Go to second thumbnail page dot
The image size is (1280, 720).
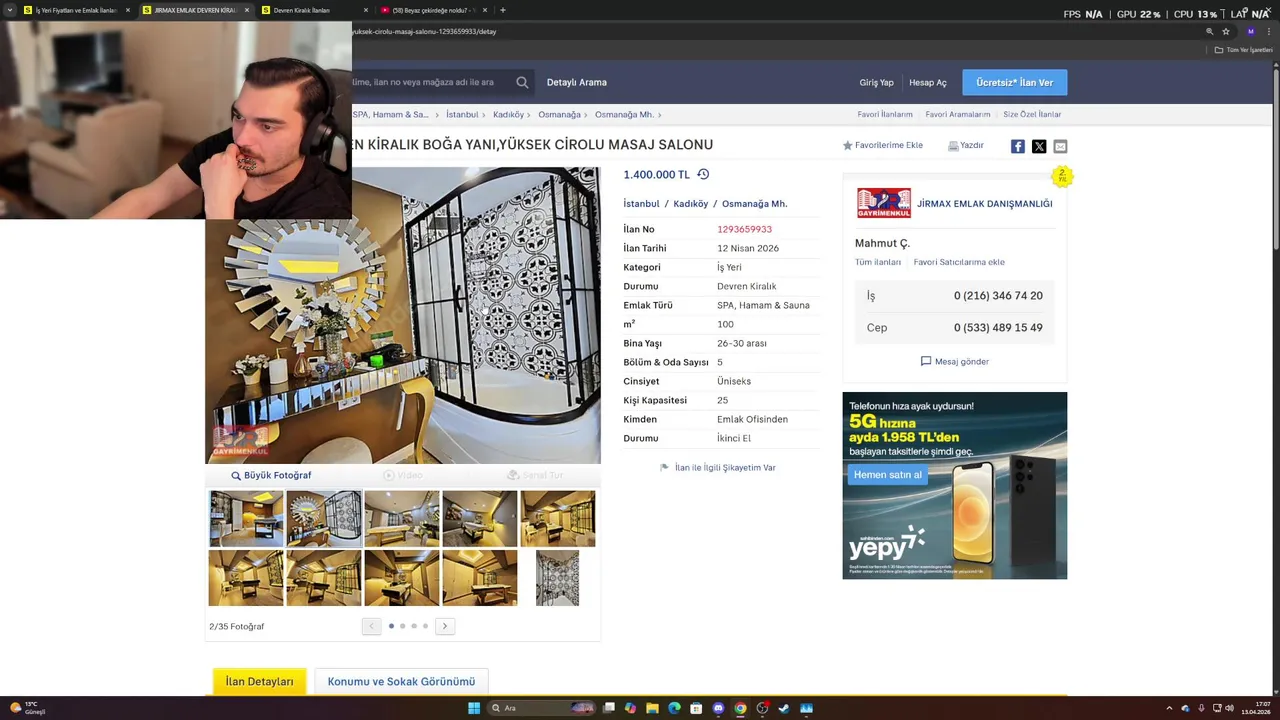point(402,626)
